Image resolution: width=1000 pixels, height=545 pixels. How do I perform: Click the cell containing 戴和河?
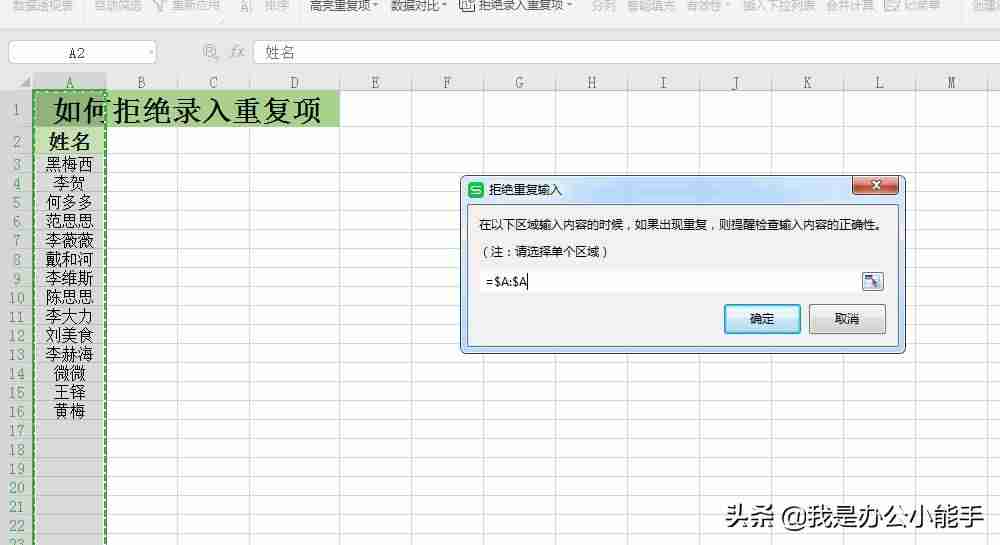tap(70, 259)
